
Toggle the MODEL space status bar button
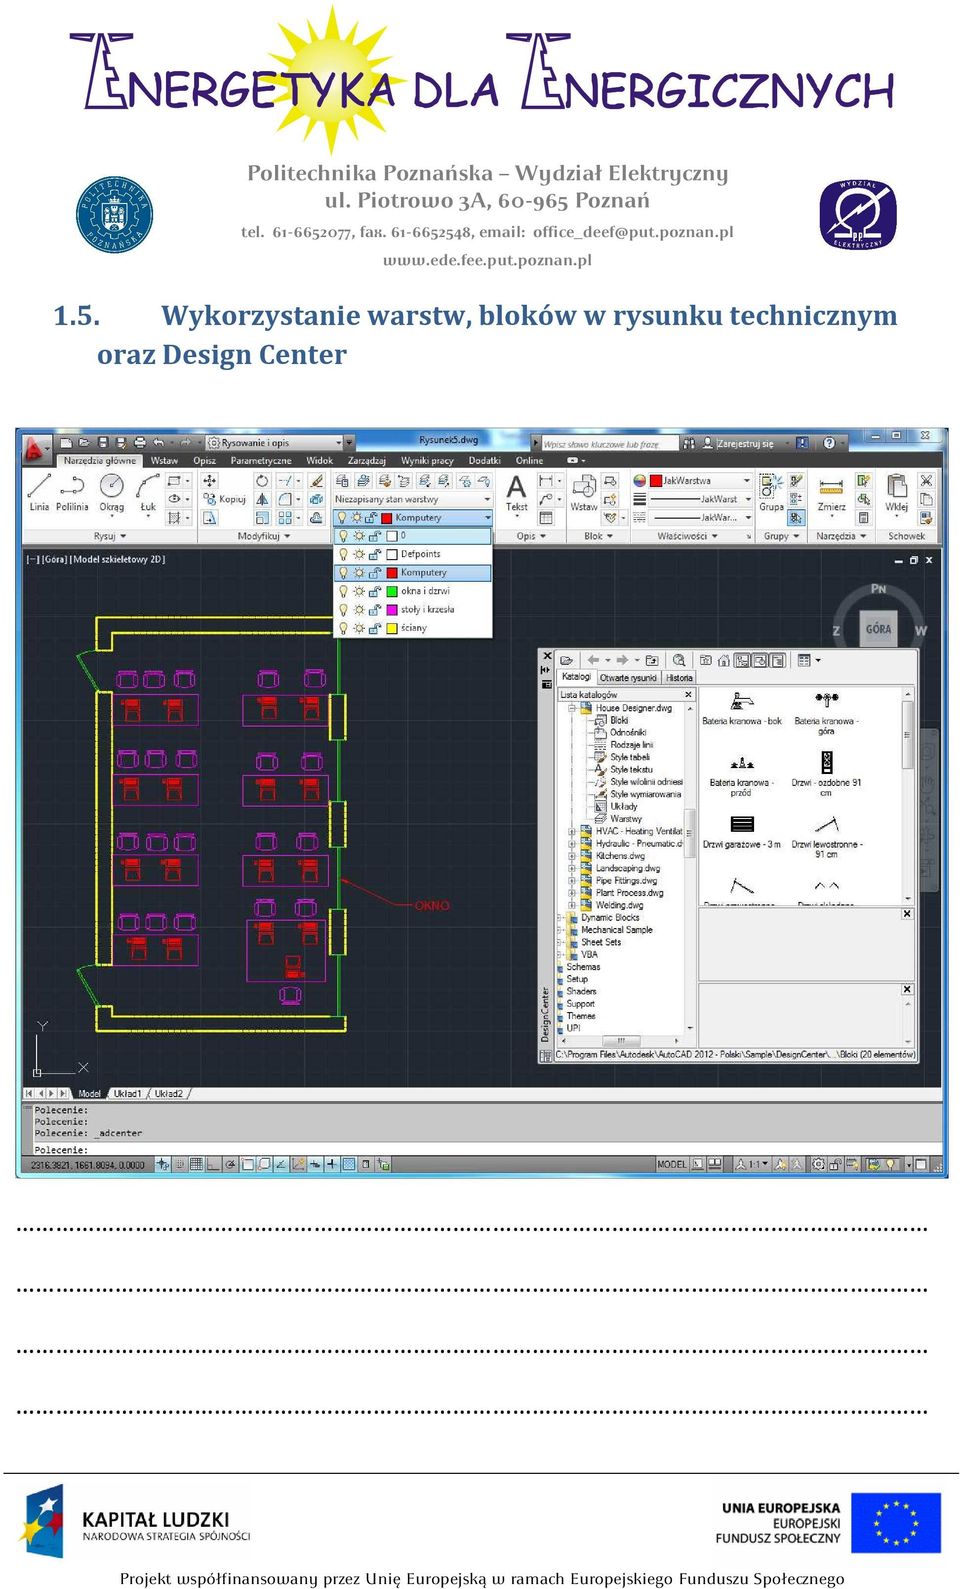[x=672, y=1164]
